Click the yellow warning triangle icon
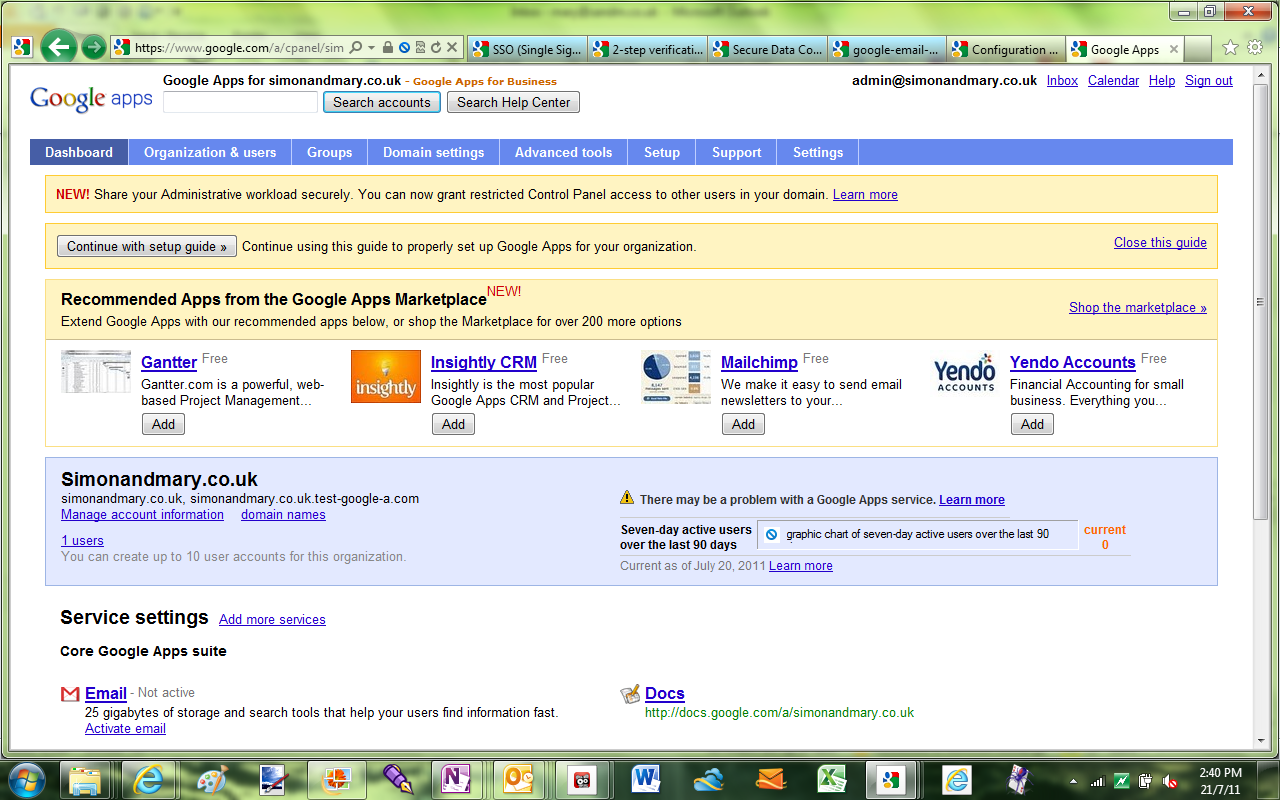Viewport: 1280px width, 800px height. pyautogui.click(x=627, y=498)
